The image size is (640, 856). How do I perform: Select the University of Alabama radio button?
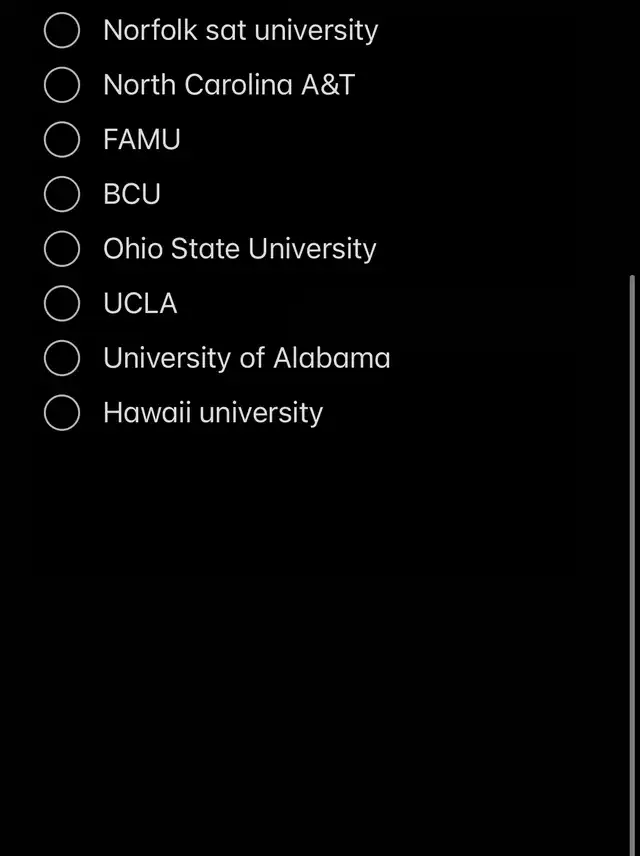[x=62, y=358]
